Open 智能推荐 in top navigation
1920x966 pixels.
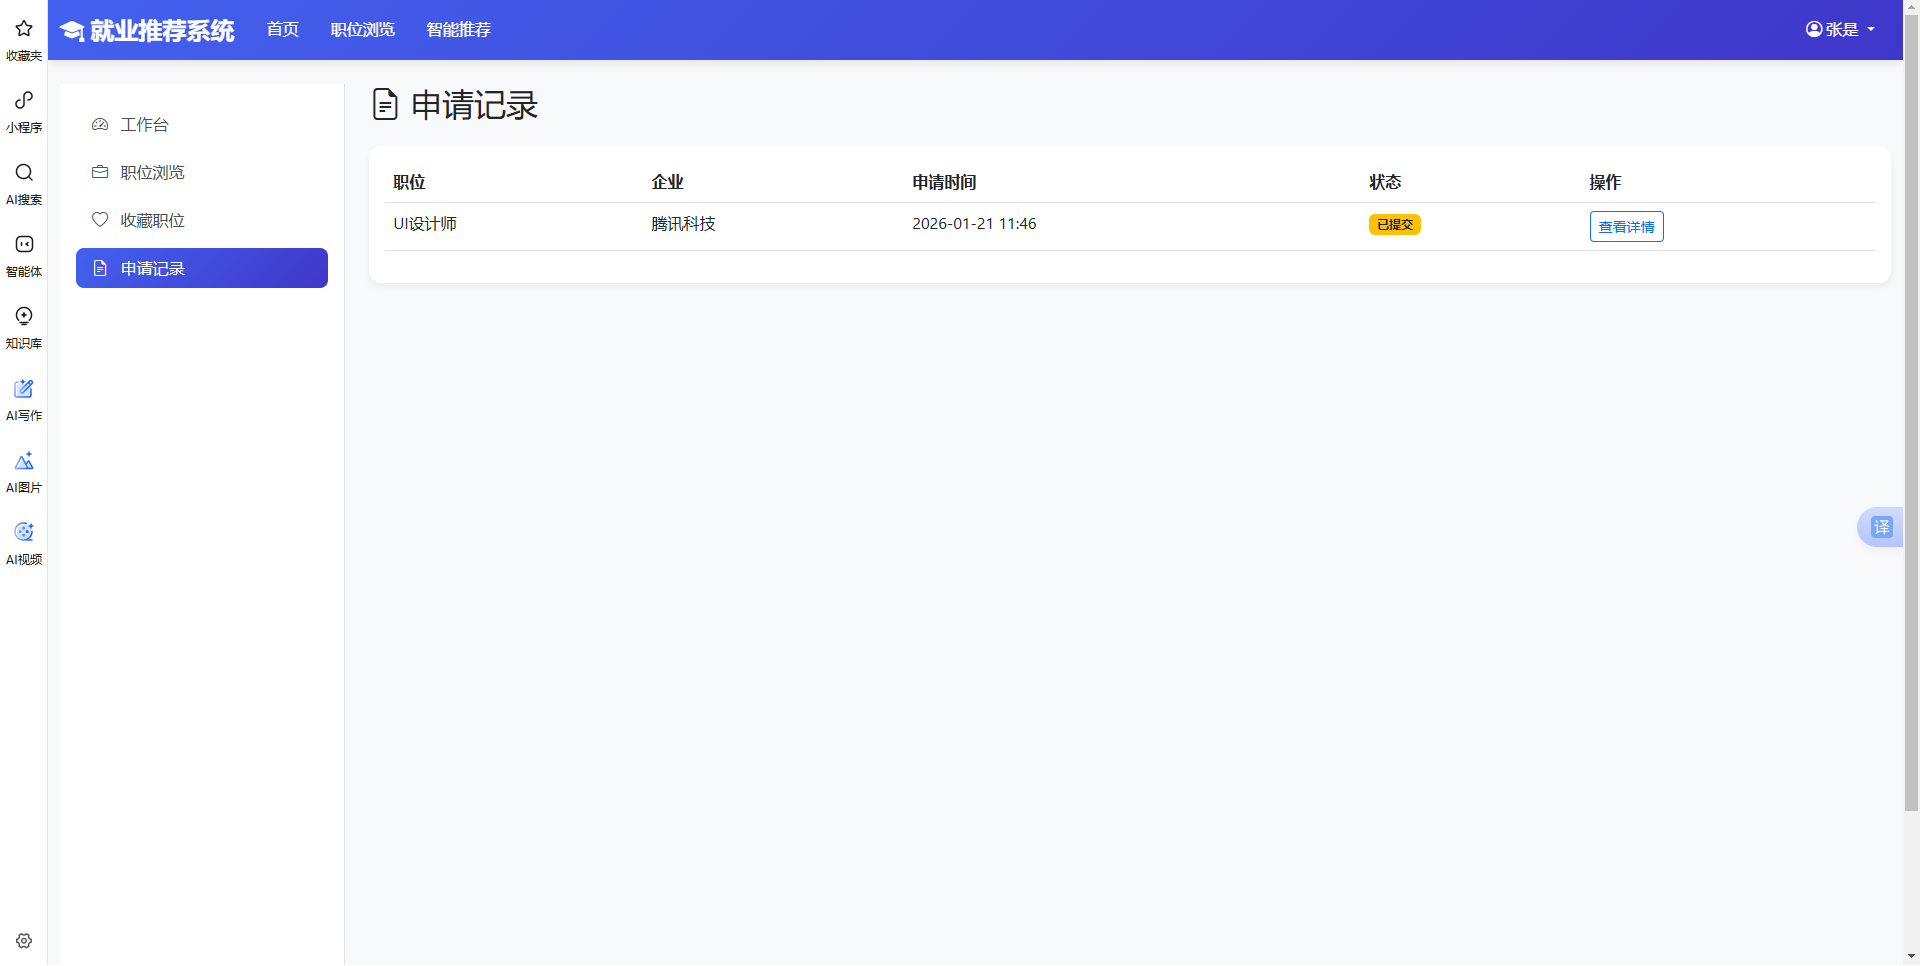pyautogui.click(x=459, y=29)
